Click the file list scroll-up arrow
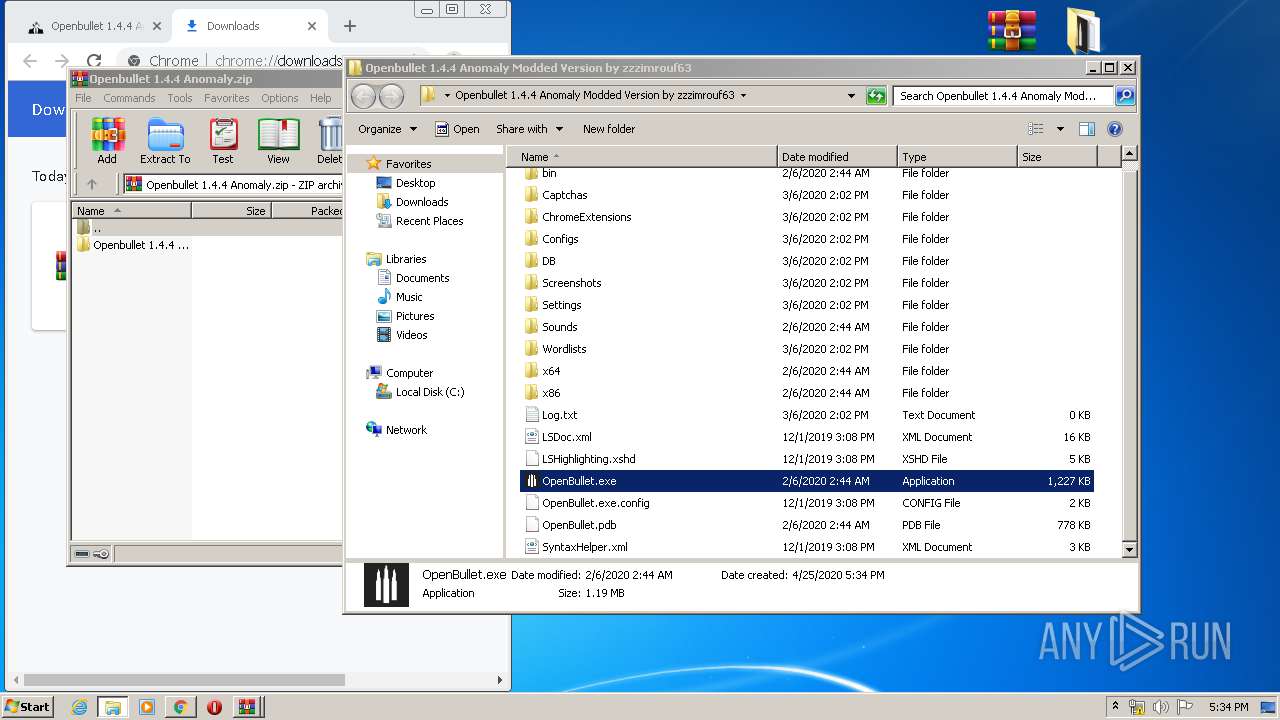Image resolution: width=1280 pixels, height=720 pixels. click(x=1129, y=154)
